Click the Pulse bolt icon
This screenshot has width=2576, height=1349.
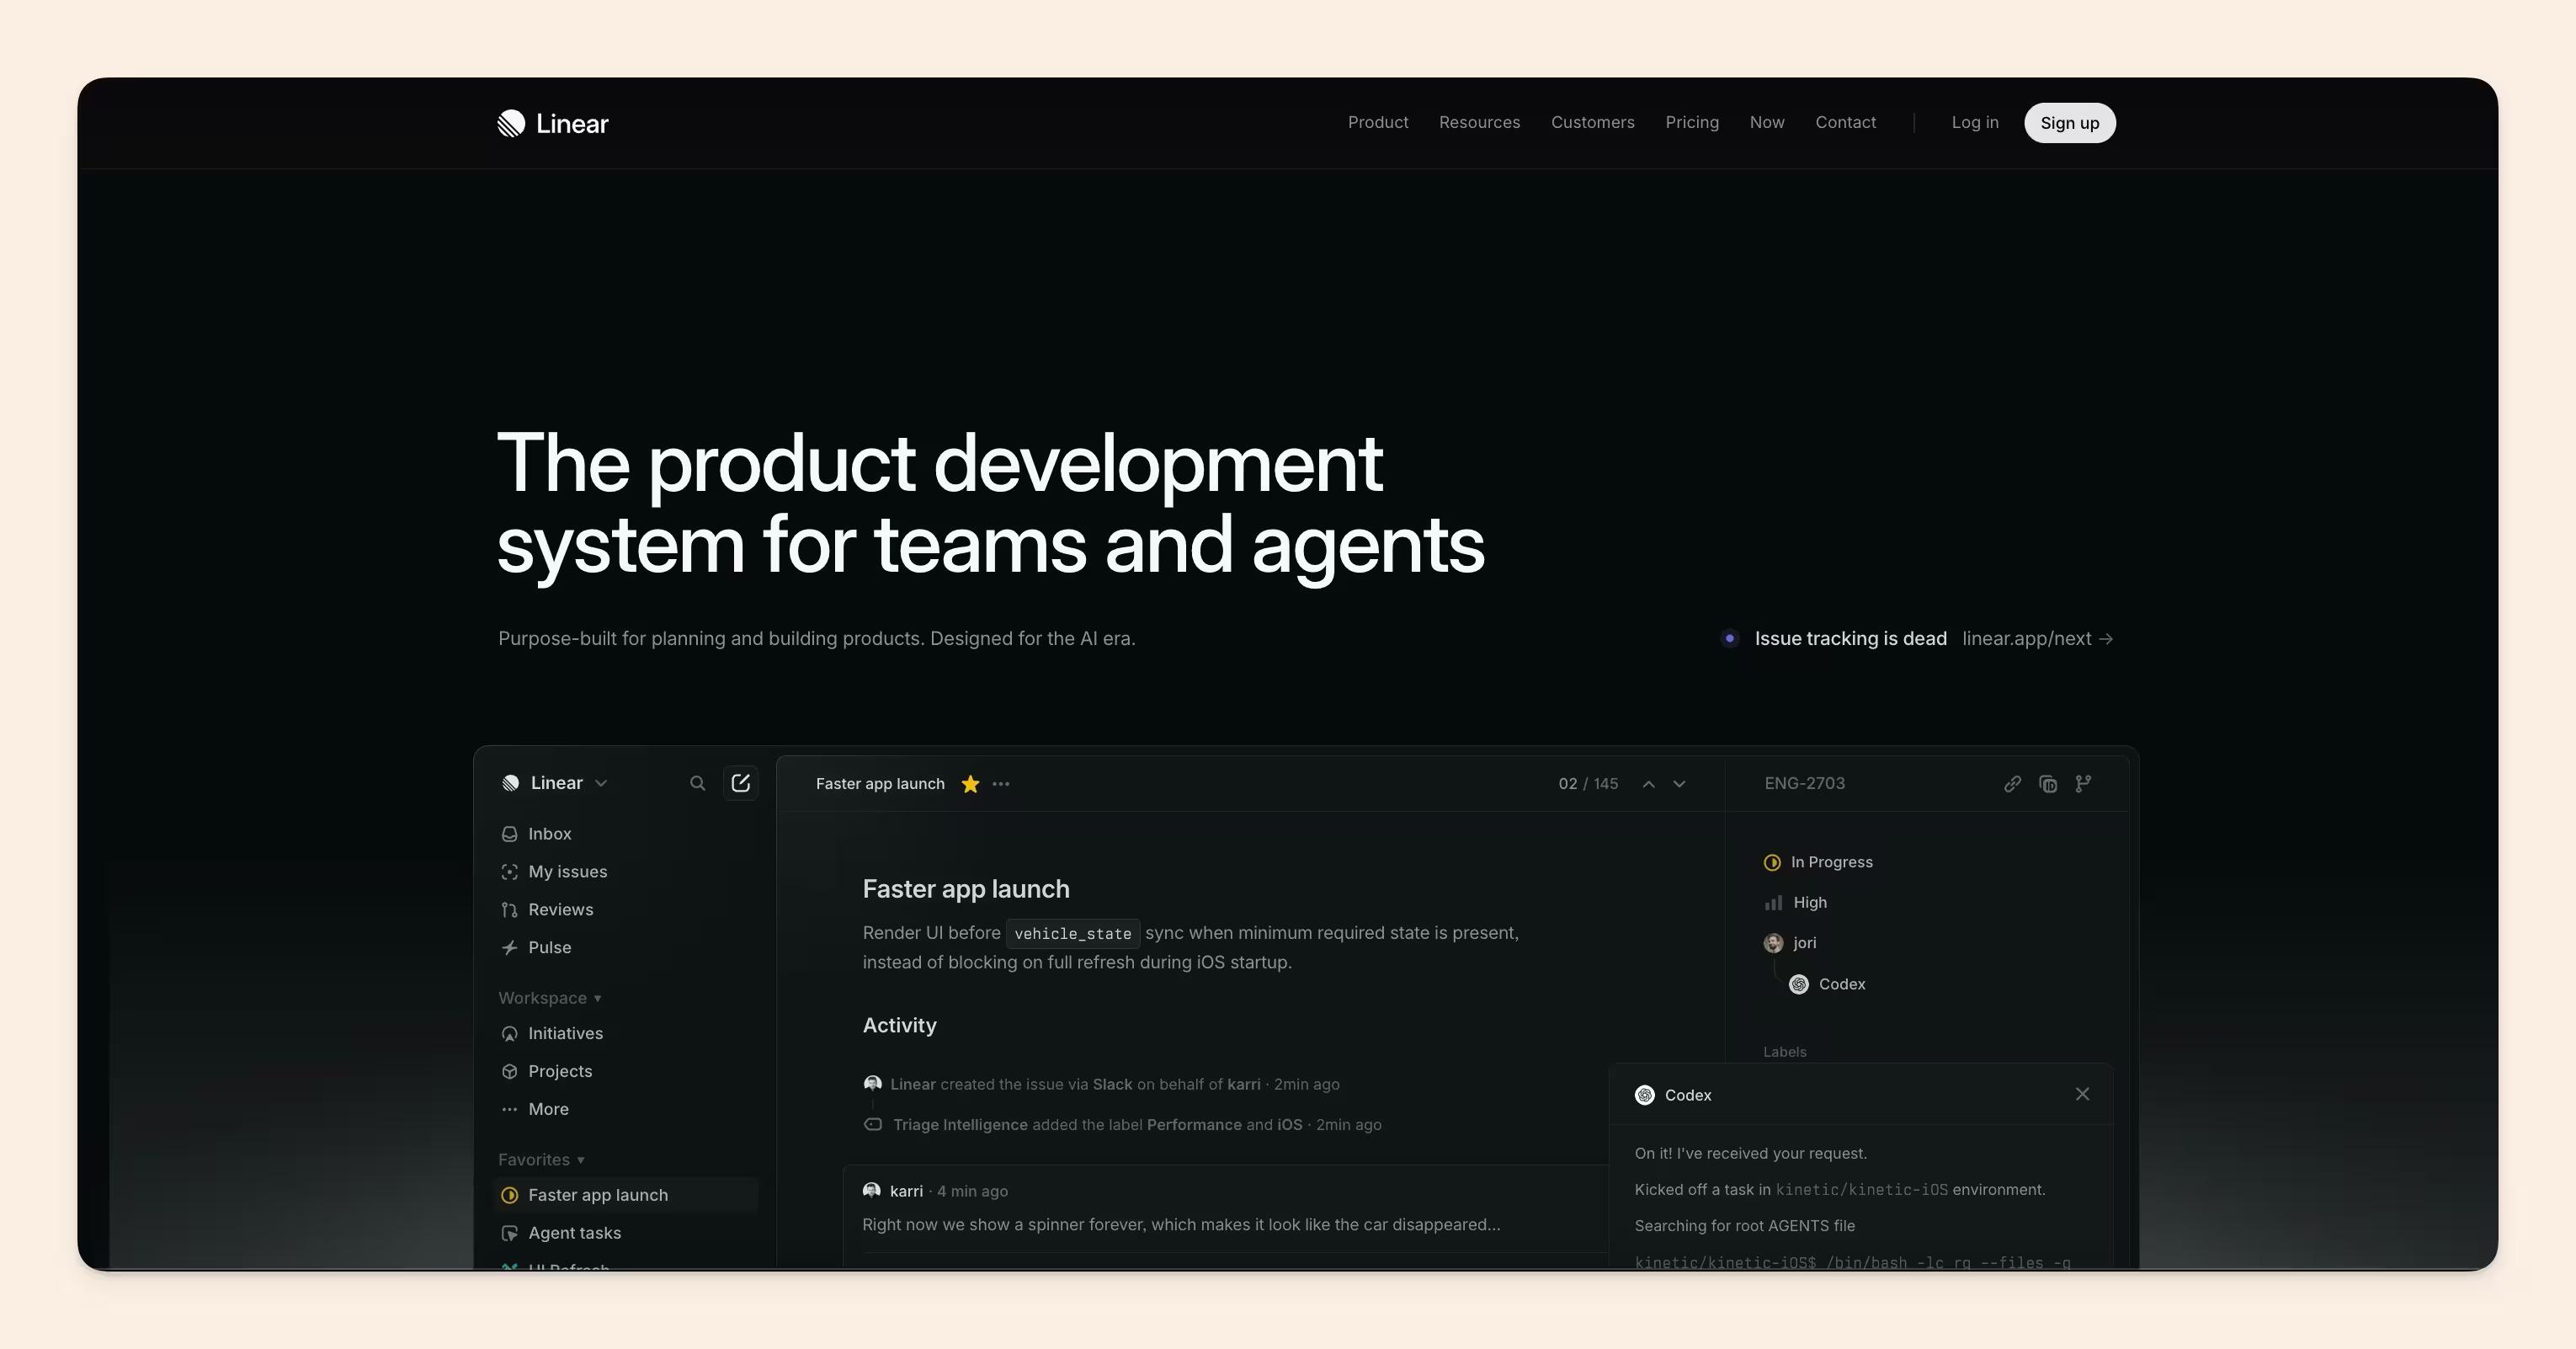[x=509, y=948]
